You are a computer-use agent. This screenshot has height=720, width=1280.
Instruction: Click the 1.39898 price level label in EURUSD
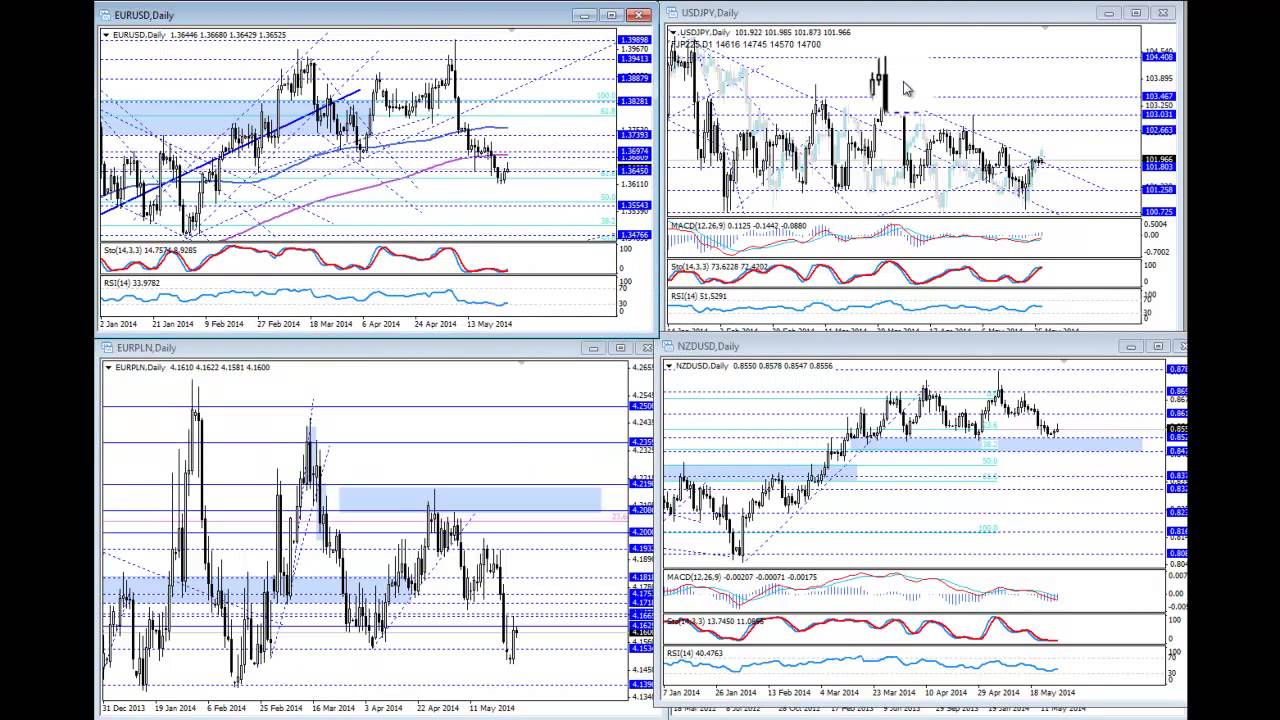[x=634, y=40]
